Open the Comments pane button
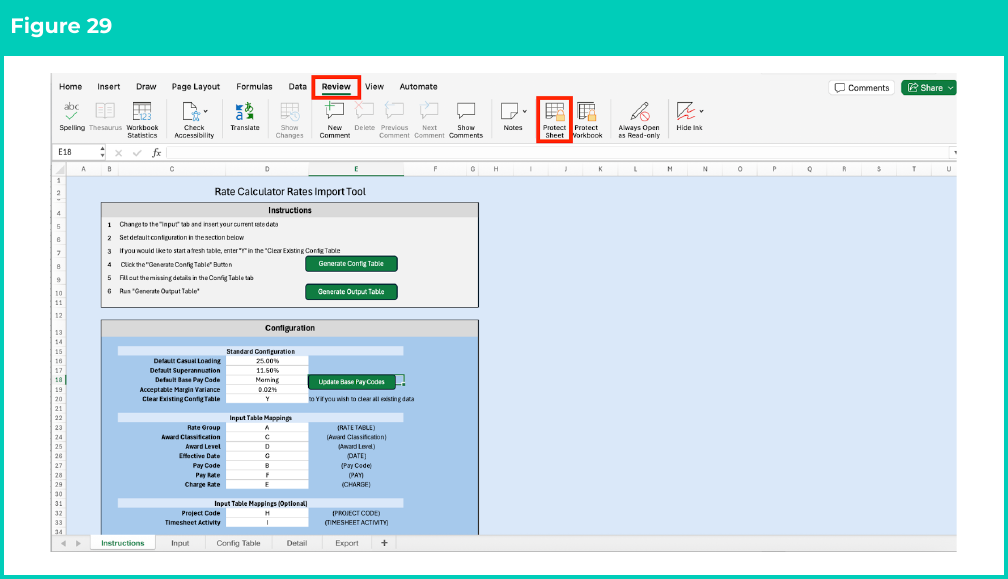Screen dimensions: 1008x579 [862, 88]
